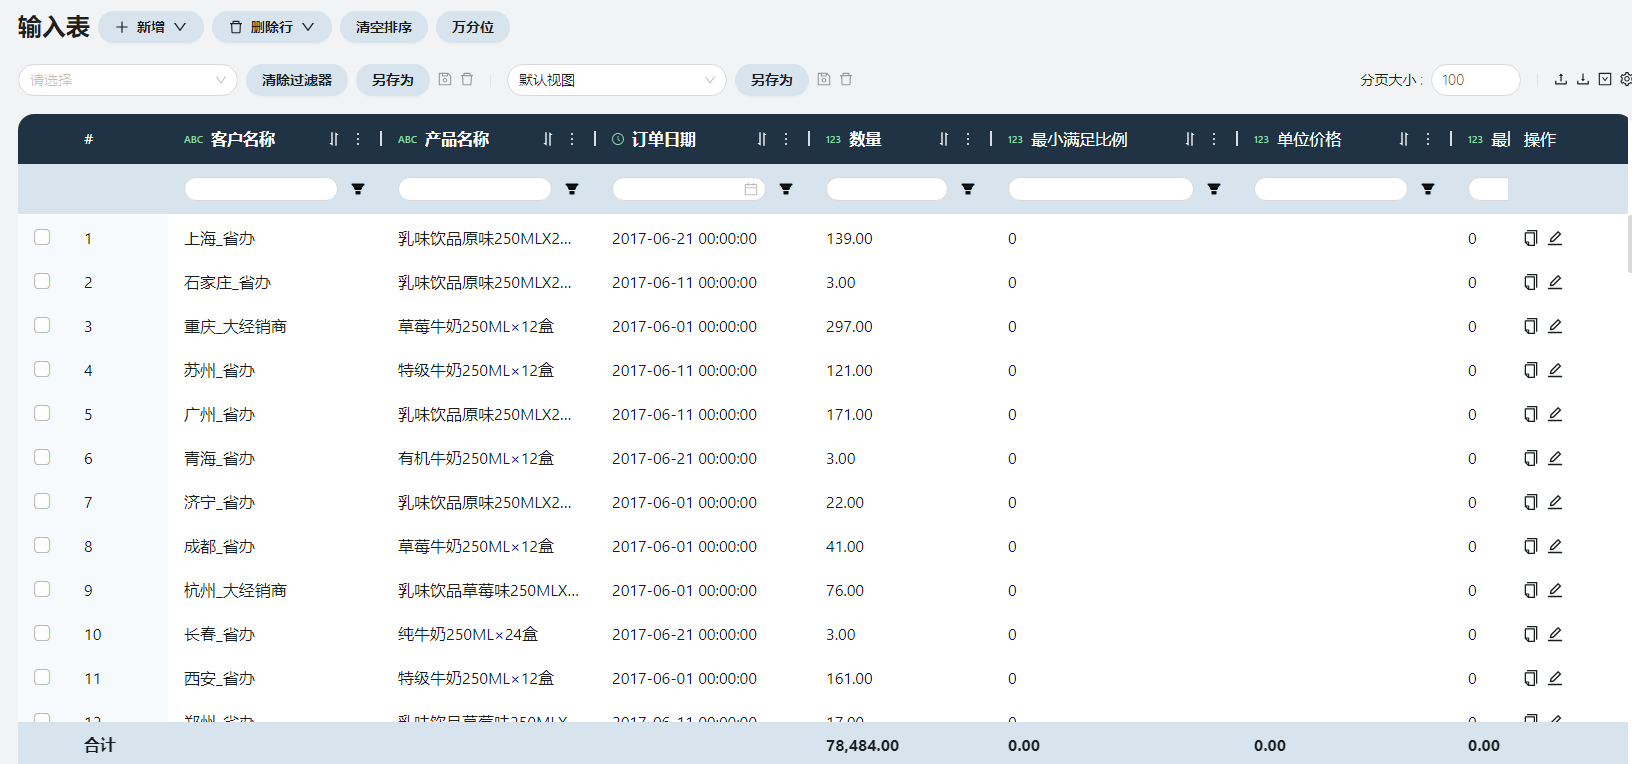Image resolution: width=1632 pixels, height=764 pixels.
Task: Open the 默认视图 view dropdown
Action: pyautogui.click(x=616, y=80)
